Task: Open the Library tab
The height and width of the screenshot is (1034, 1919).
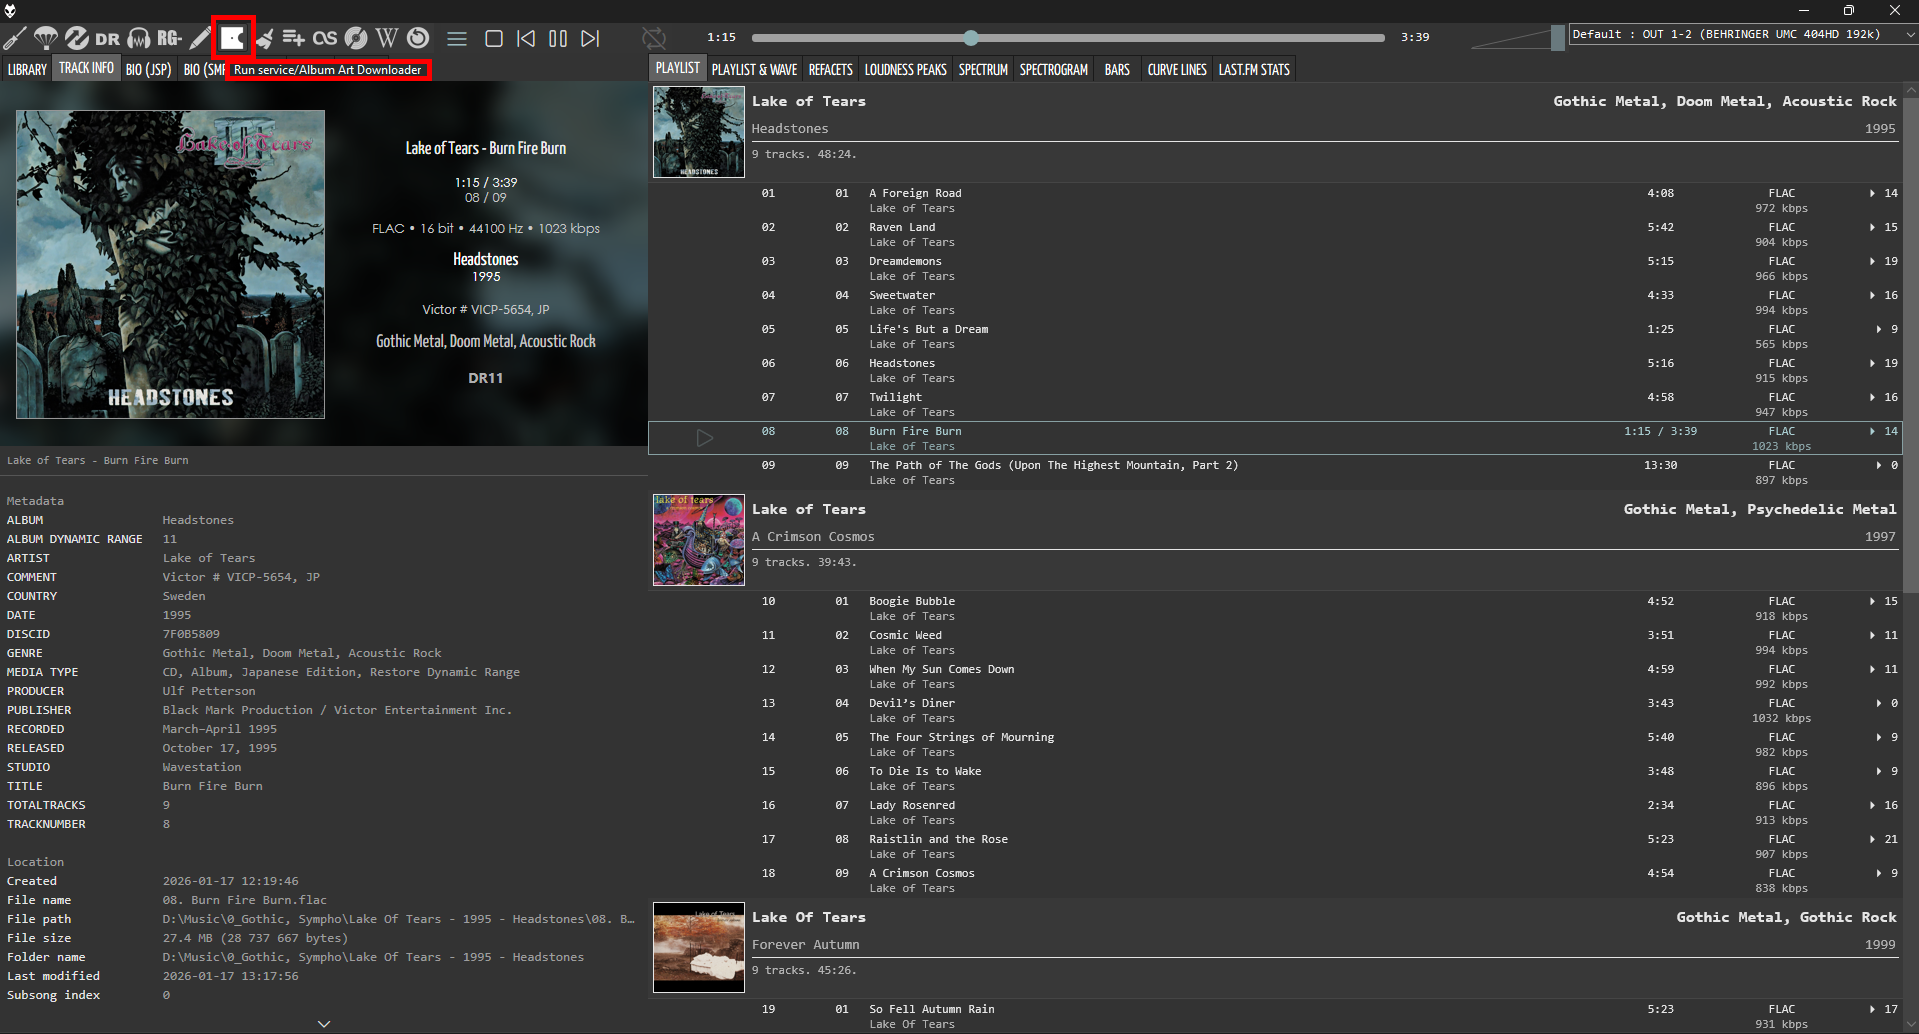Action: (x=27, y=69)
